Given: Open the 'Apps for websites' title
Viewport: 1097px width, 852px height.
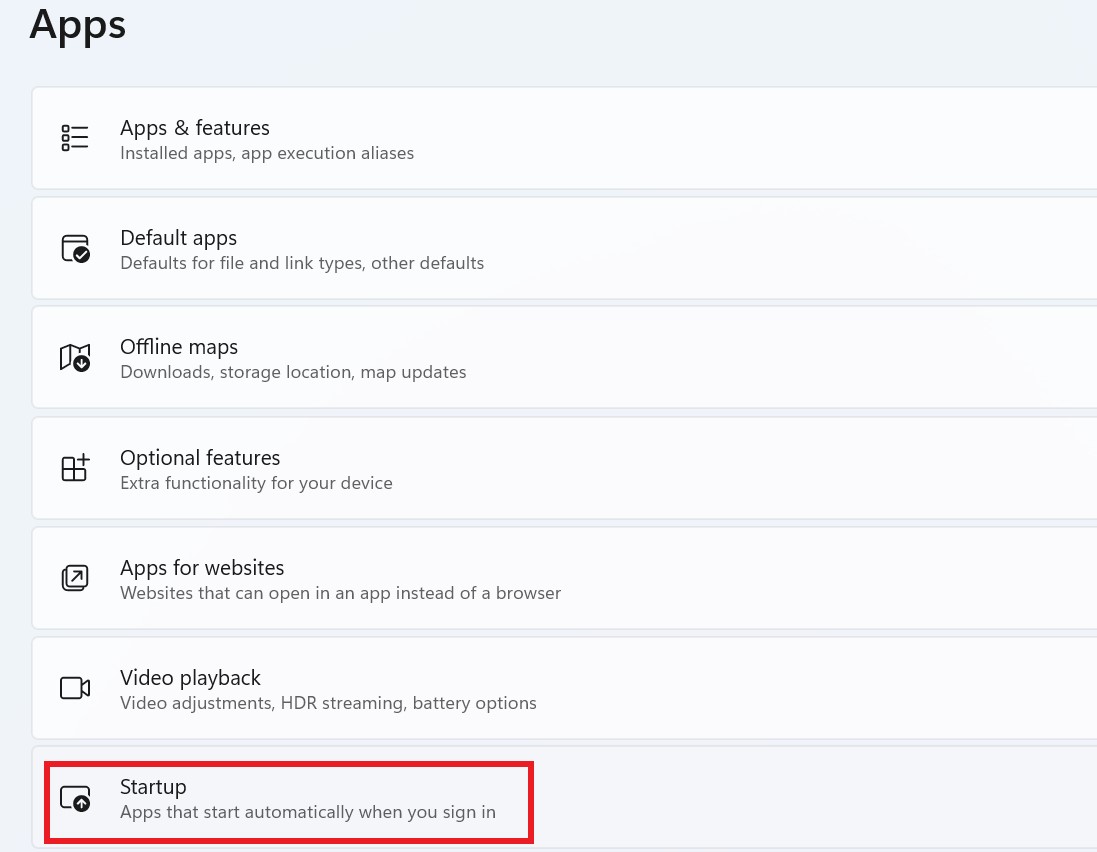Looking at the screenshot, I should [202, 568].
